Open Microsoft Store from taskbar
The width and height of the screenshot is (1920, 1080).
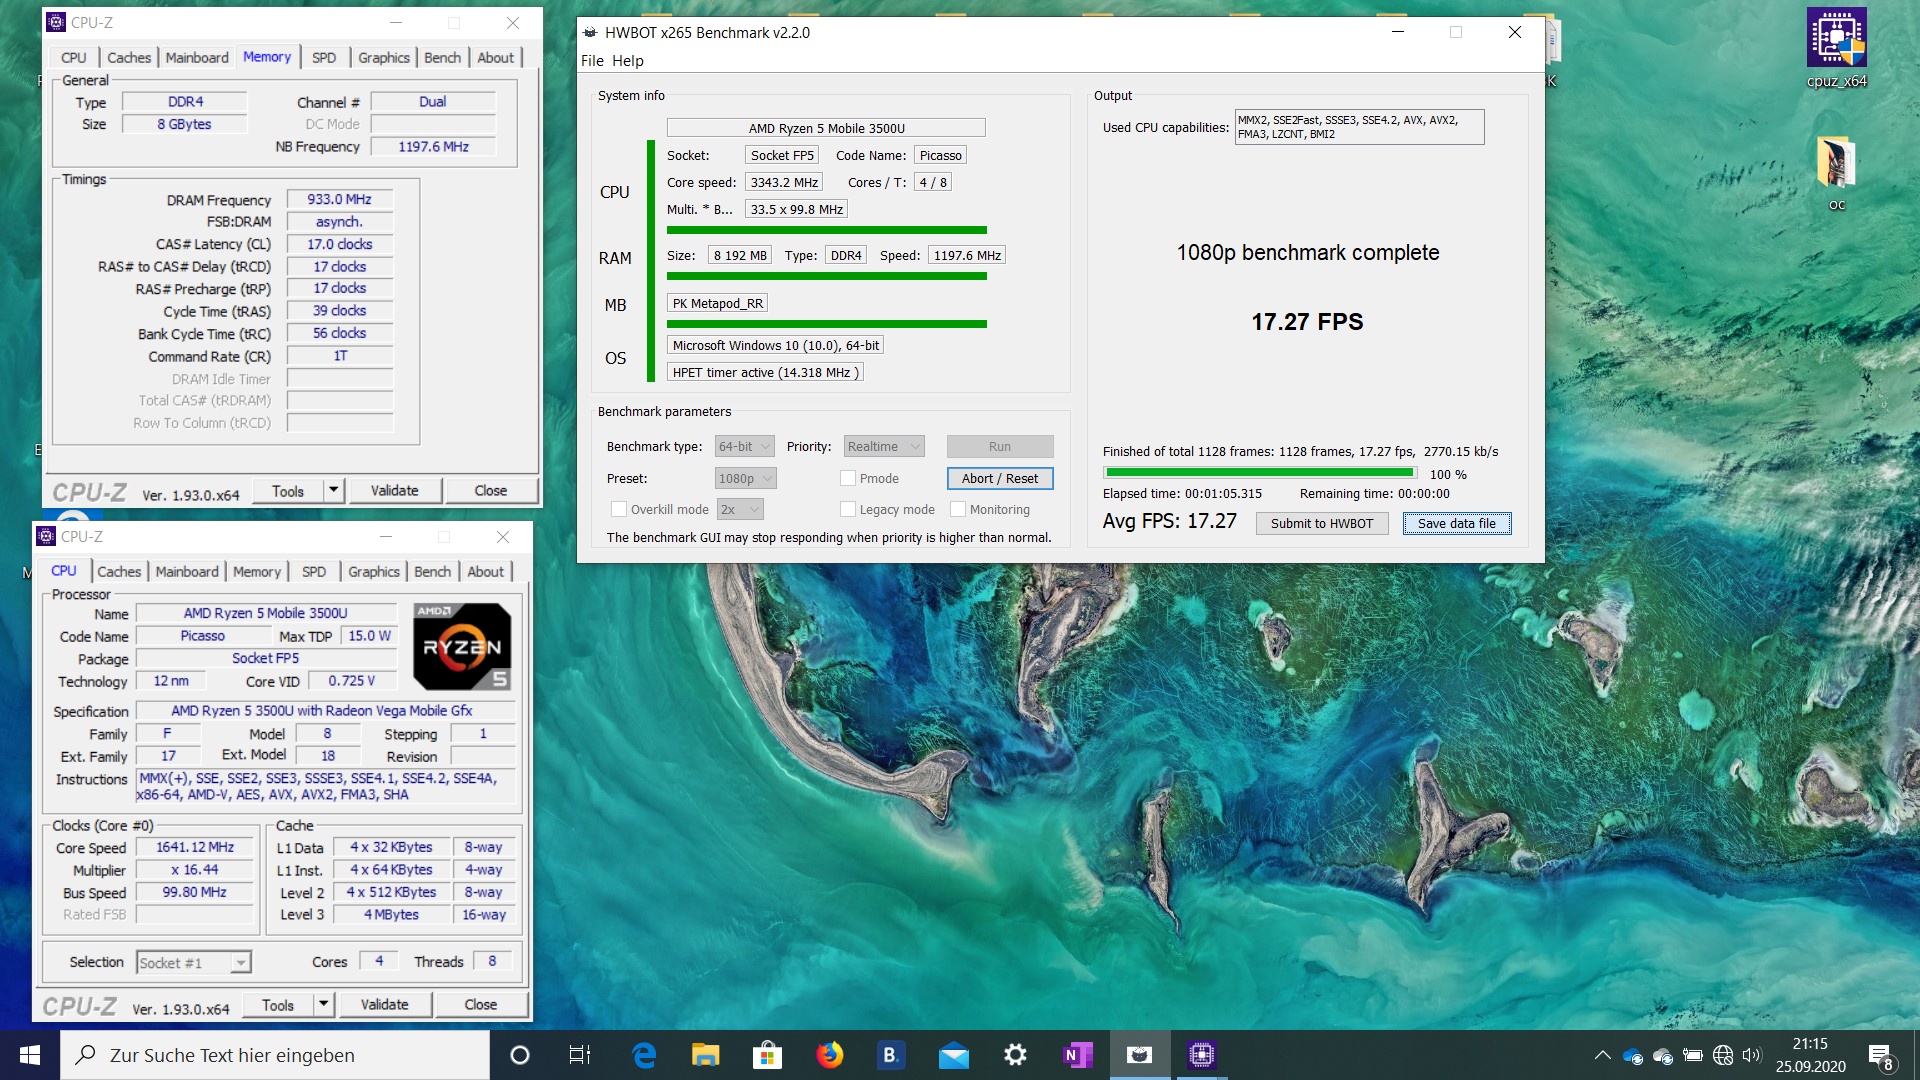click(x=767, y=1055)
